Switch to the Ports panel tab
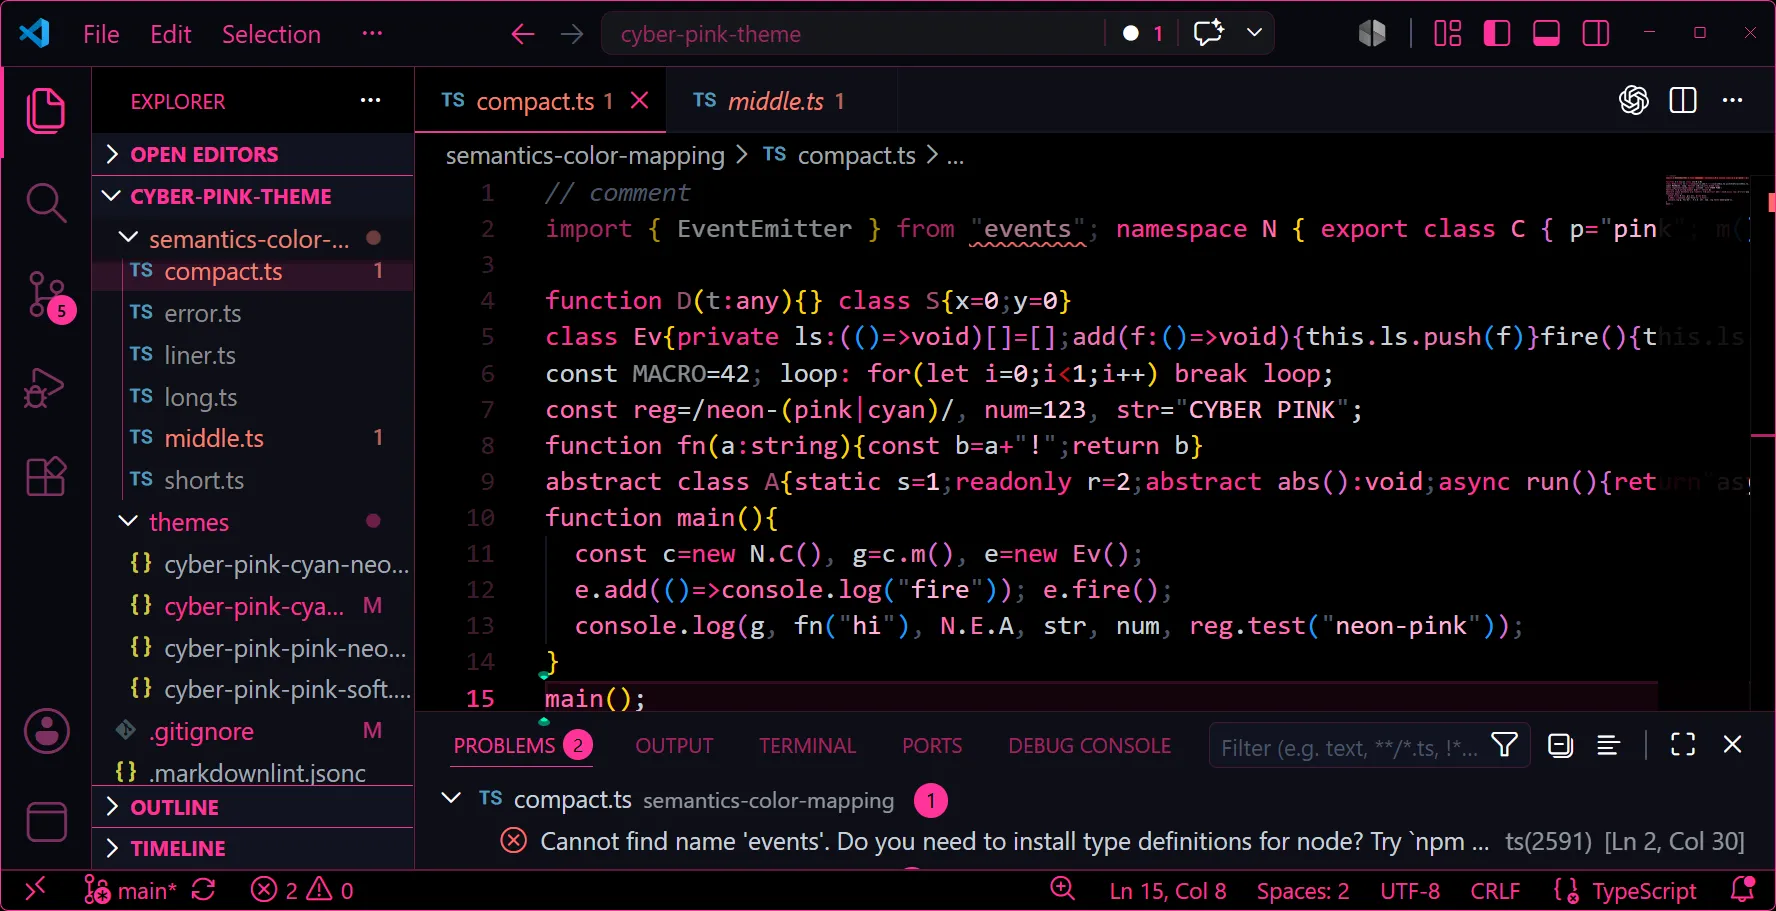This screenshot has height=911, width=1776. click(x=932, y=746)
